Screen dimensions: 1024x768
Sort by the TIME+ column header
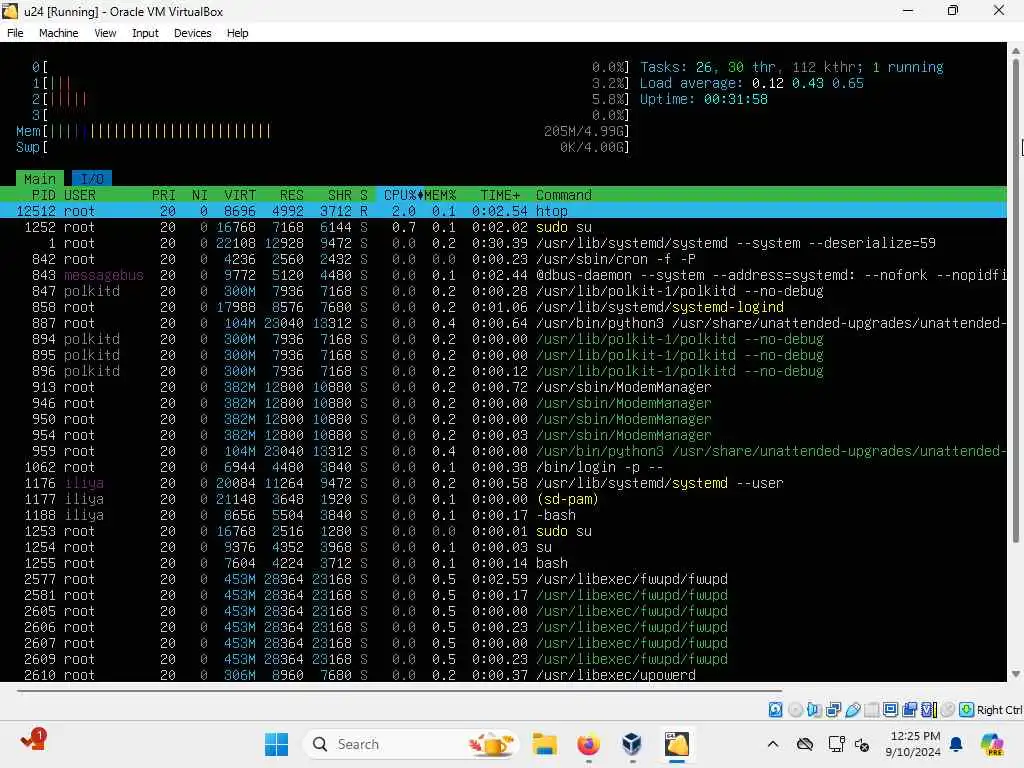500,195
